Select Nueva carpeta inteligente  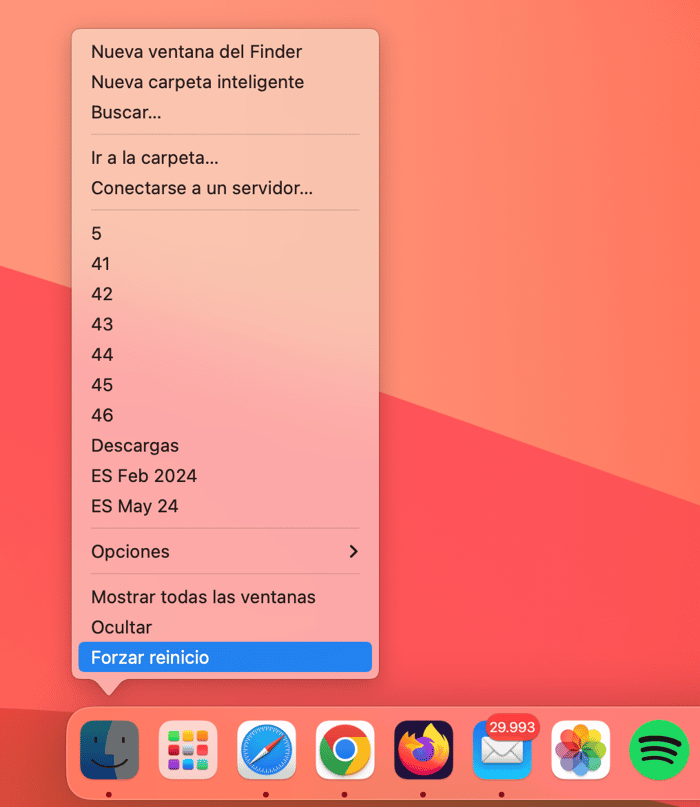[225, 82]
